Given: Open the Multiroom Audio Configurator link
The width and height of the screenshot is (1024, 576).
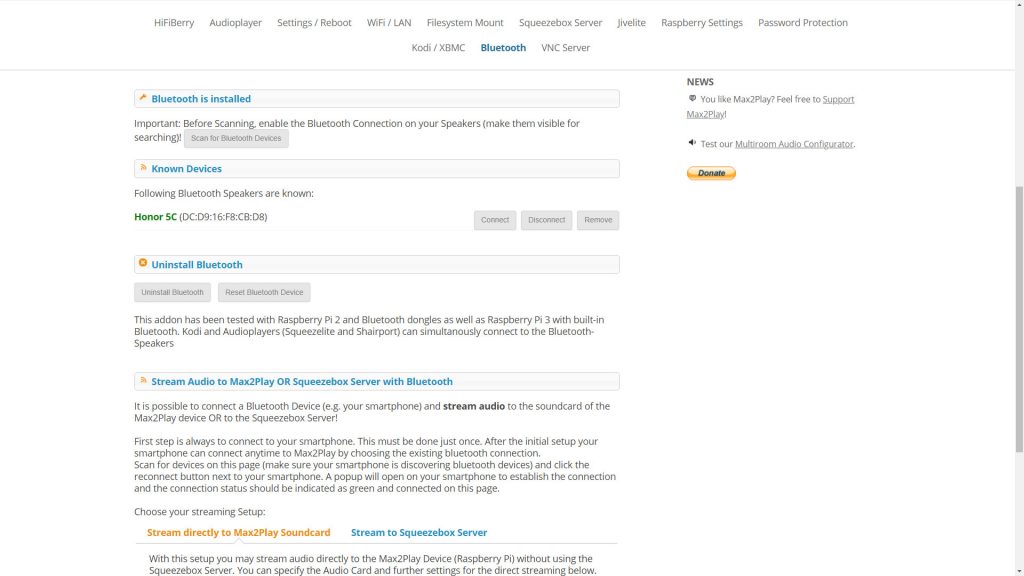Looking at the screenshot, I should pos(793,144).
